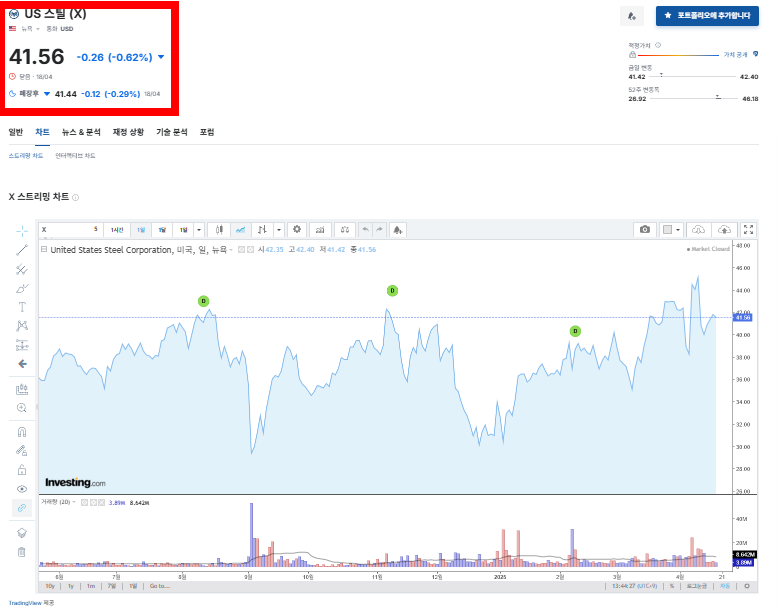This screenshot has width=777, height=606.
Task: Open compare symbols scales icon
Action: [x=345, y=229]
